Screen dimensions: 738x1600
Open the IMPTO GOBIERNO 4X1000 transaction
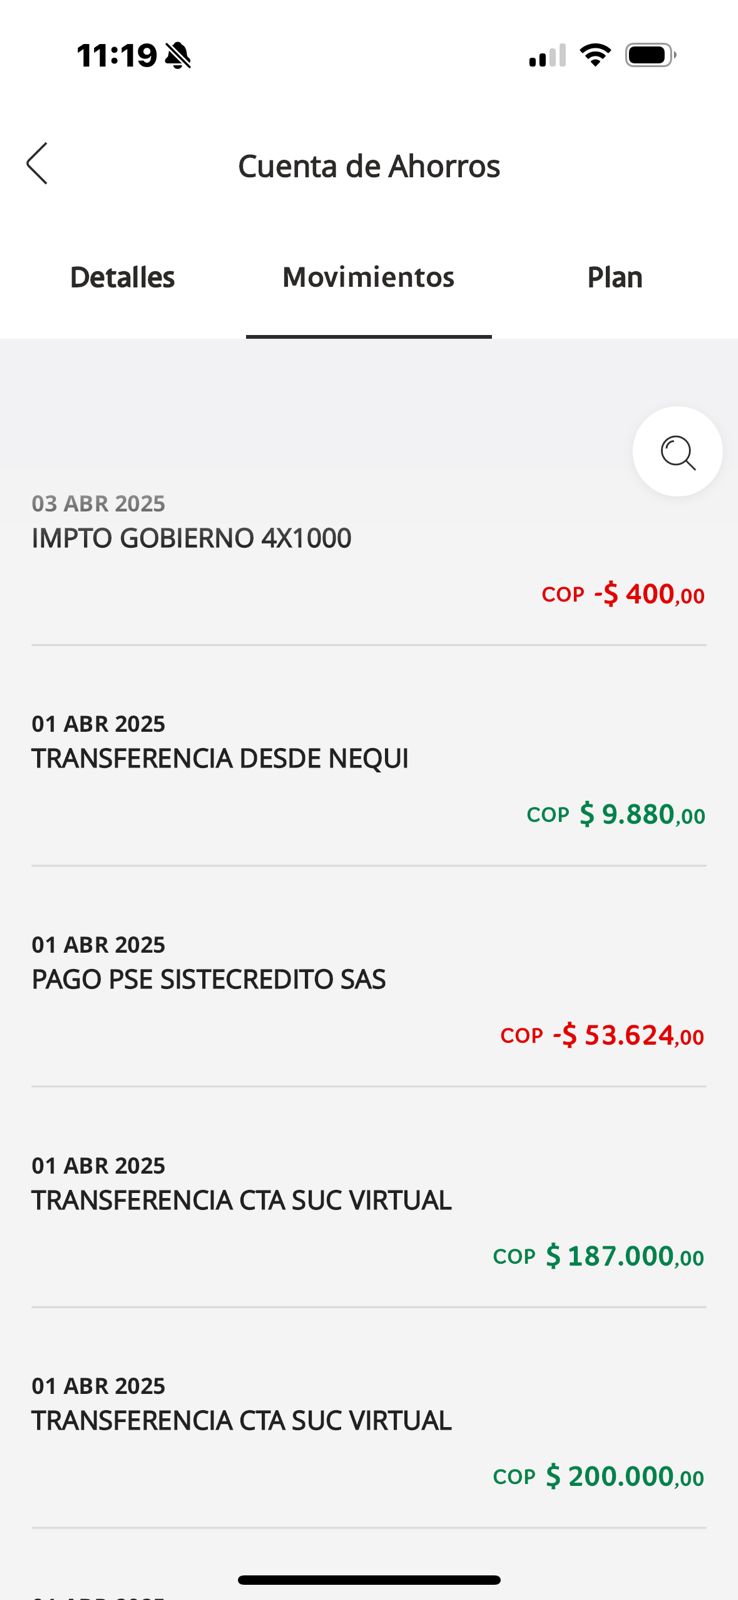(191, 538)
